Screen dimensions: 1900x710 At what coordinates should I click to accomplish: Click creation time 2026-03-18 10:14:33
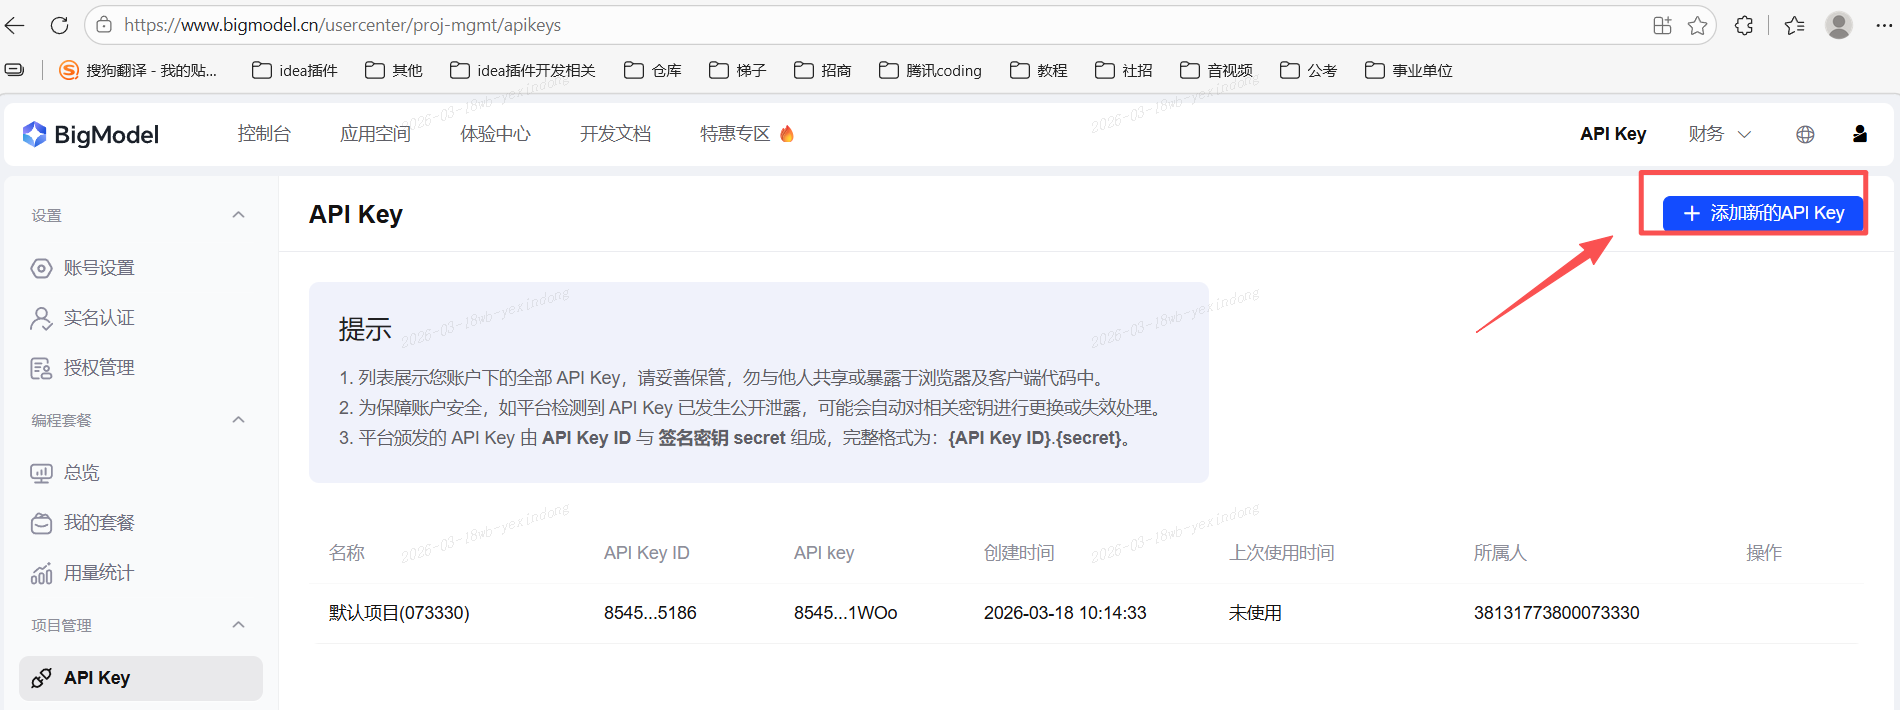coord(1065,613)
